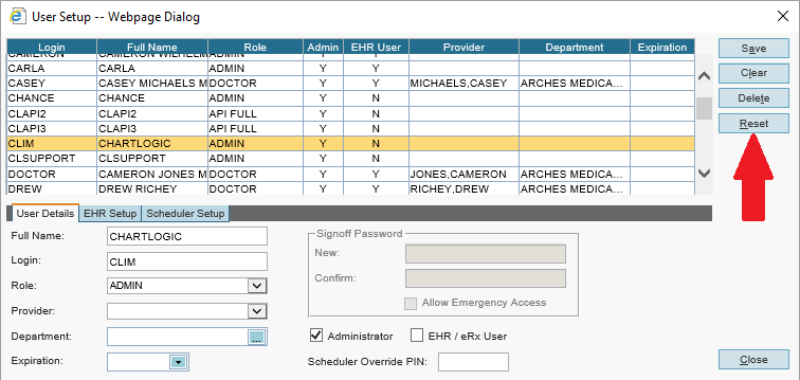Click the Admin column header
The image size is (800, 380).
click(x=323, y=47)
